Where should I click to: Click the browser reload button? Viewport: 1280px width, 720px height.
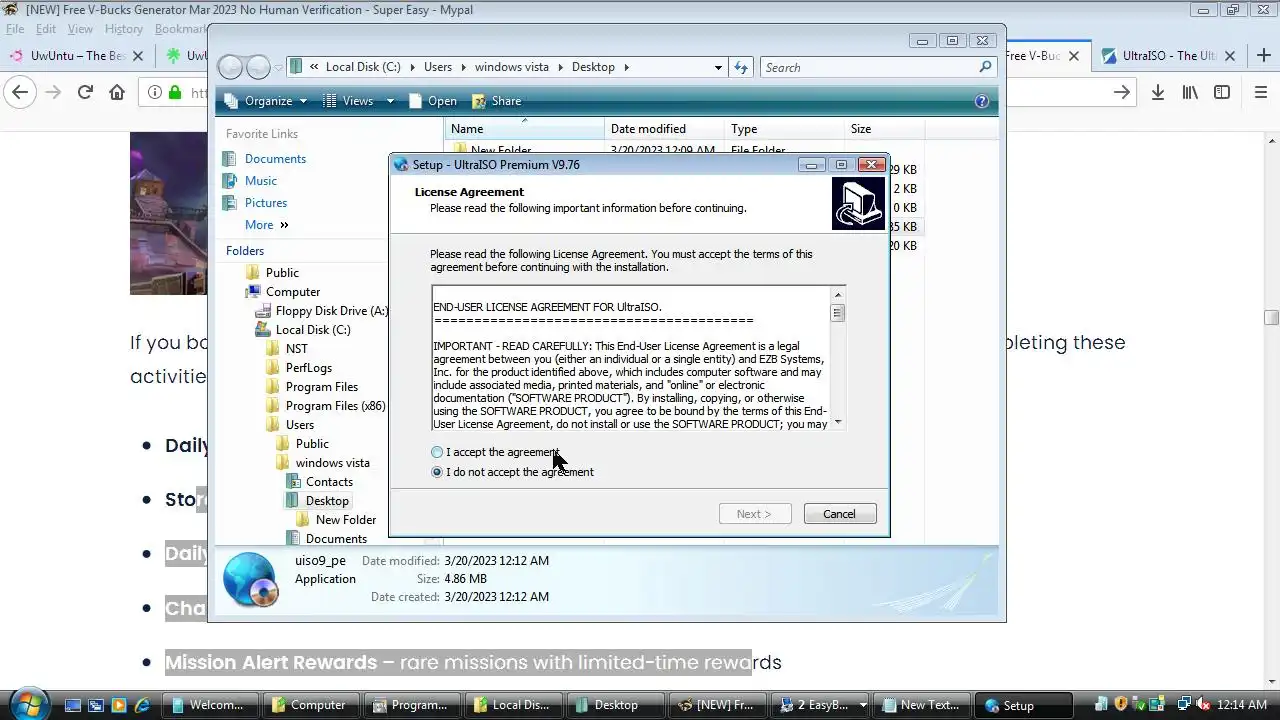85,92
